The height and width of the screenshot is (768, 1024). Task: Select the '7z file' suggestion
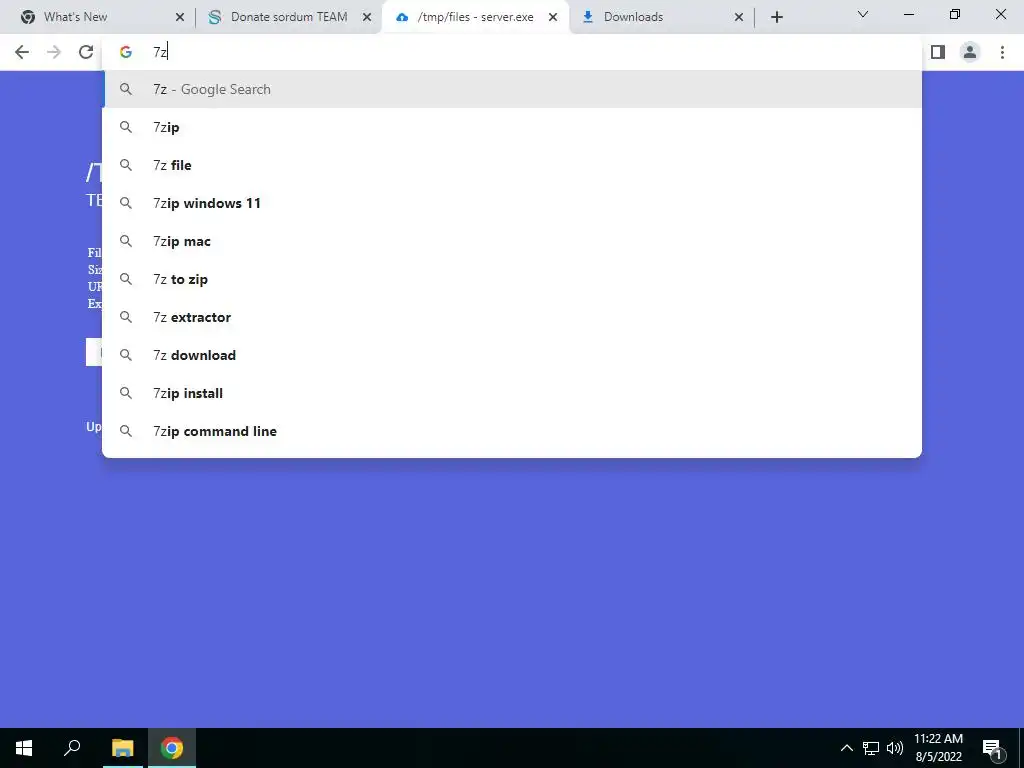[x=512, y=165]
